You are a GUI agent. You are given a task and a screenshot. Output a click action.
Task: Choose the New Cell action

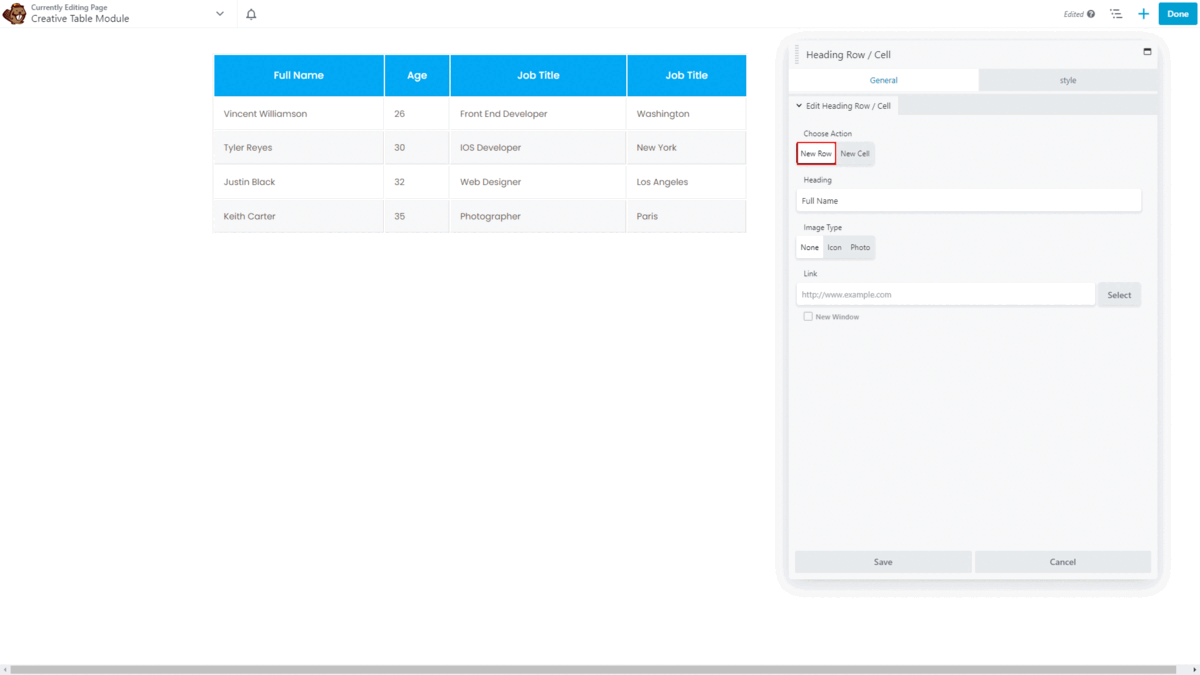tap(855, 153)
